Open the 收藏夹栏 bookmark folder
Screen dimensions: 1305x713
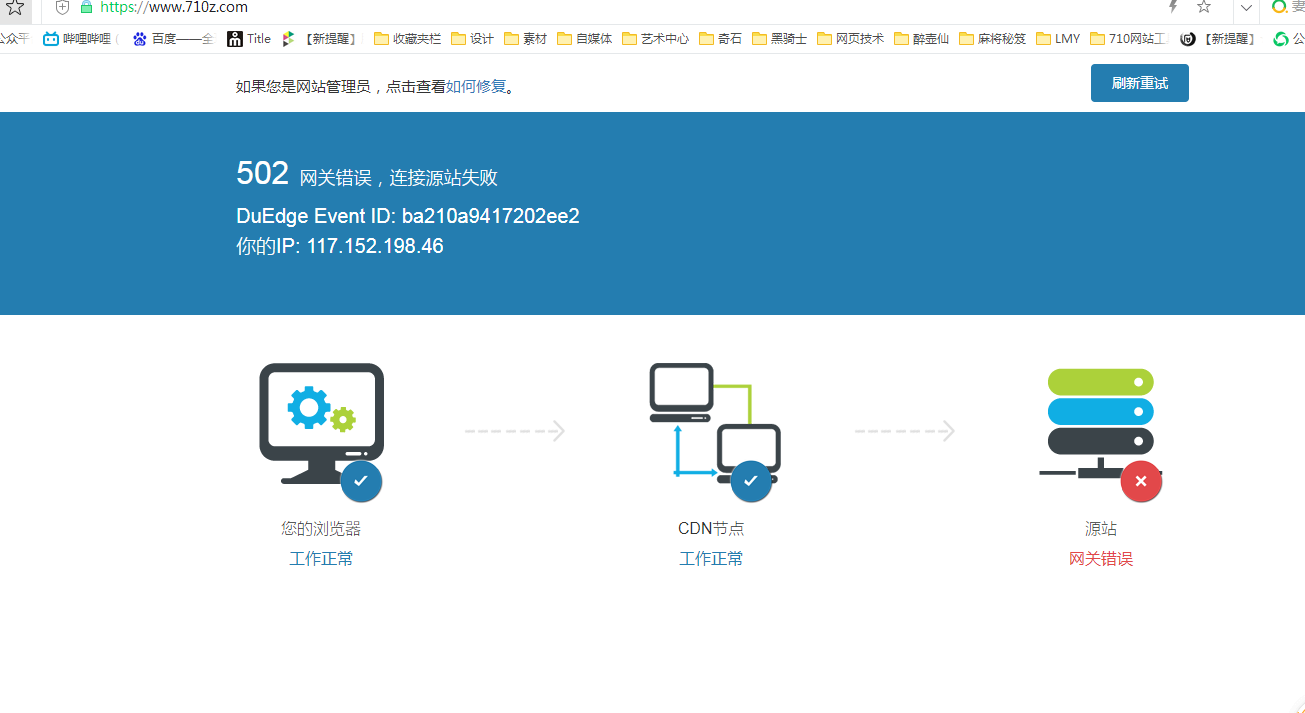tap(407, 39)
